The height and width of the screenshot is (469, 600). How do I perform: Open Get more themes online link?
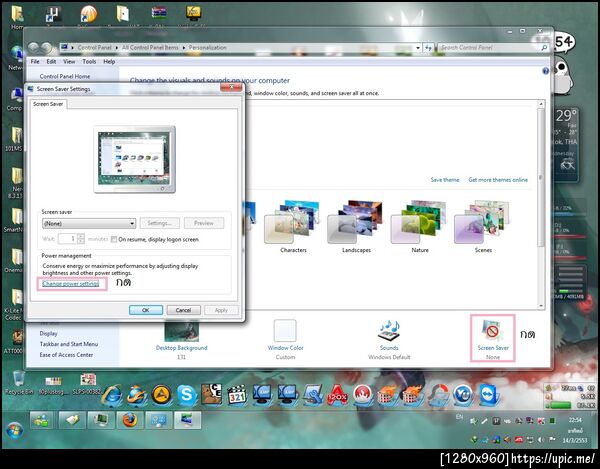498,180
